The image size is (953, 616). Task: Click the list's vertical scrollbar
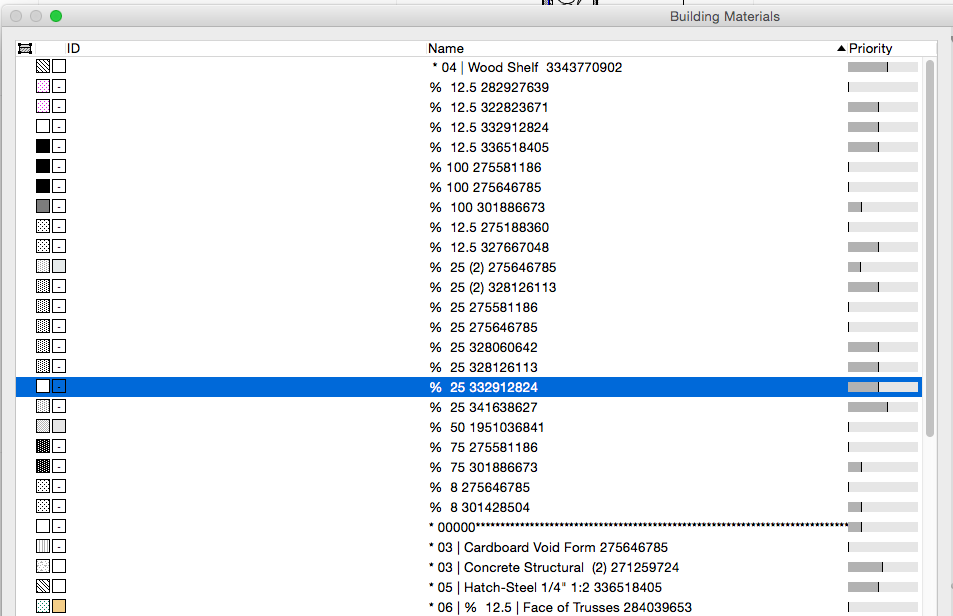[929, 248]
